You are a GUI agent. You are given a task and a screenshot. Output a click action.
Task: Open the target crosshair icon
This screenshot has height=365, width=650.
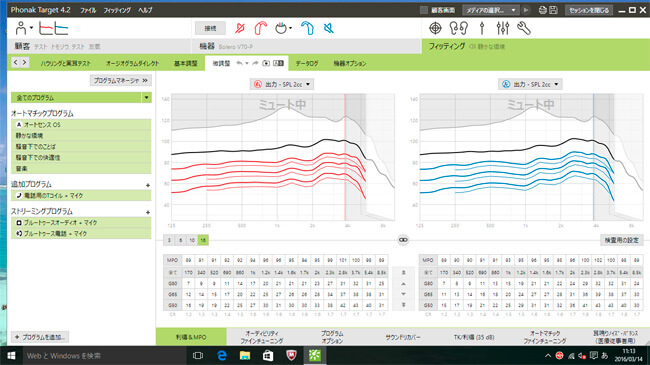tap(435, 28)
